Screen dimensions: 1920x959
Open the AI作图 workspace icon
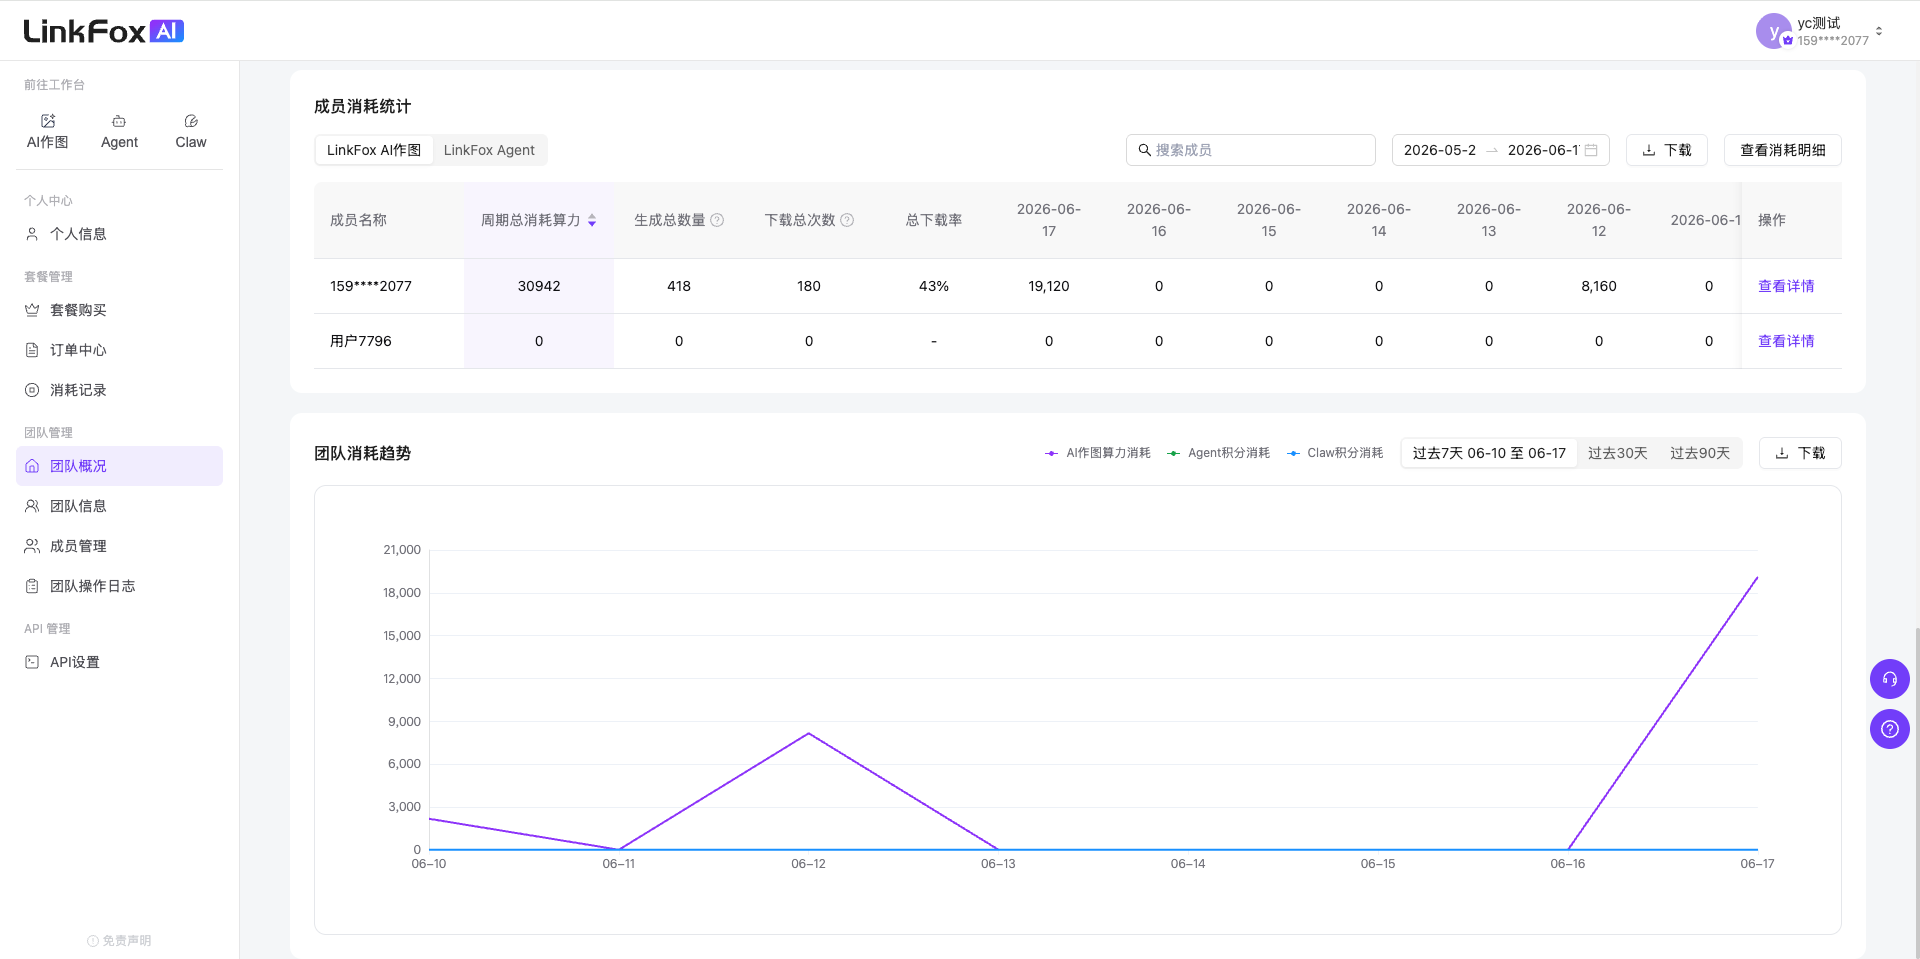(x=47, y=131)
